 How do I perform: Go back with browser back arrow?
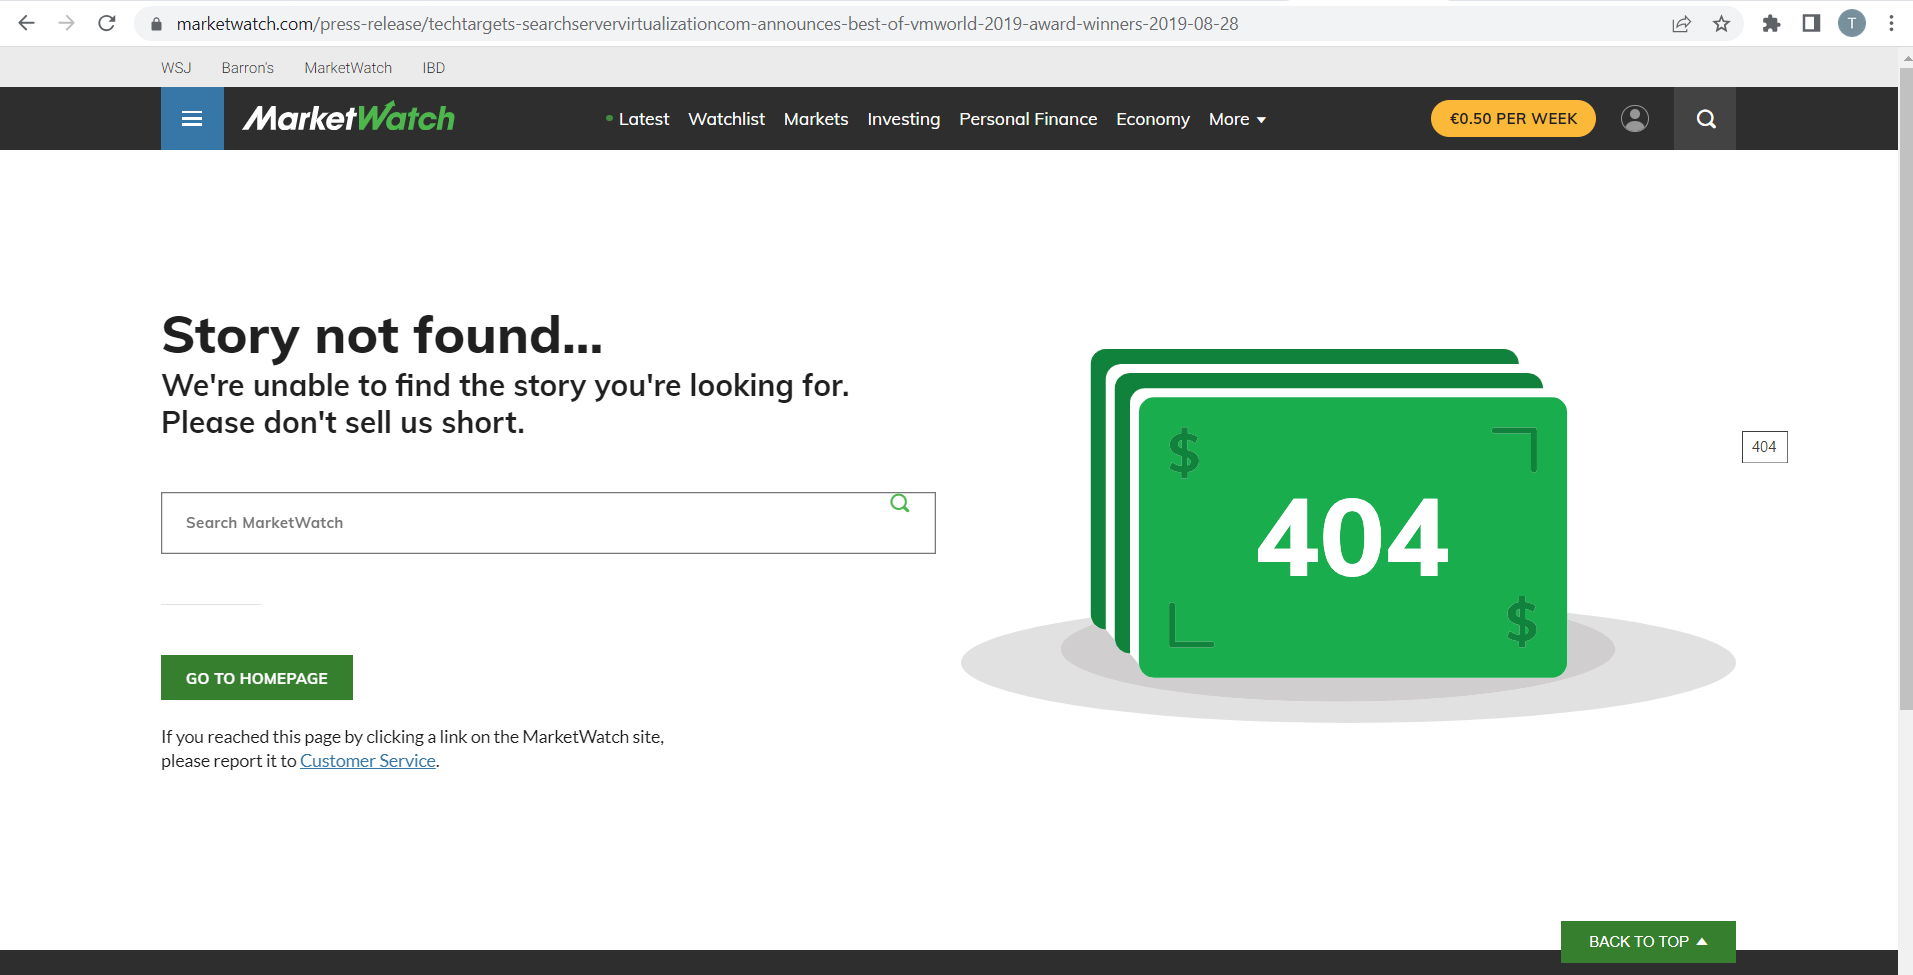27,23
